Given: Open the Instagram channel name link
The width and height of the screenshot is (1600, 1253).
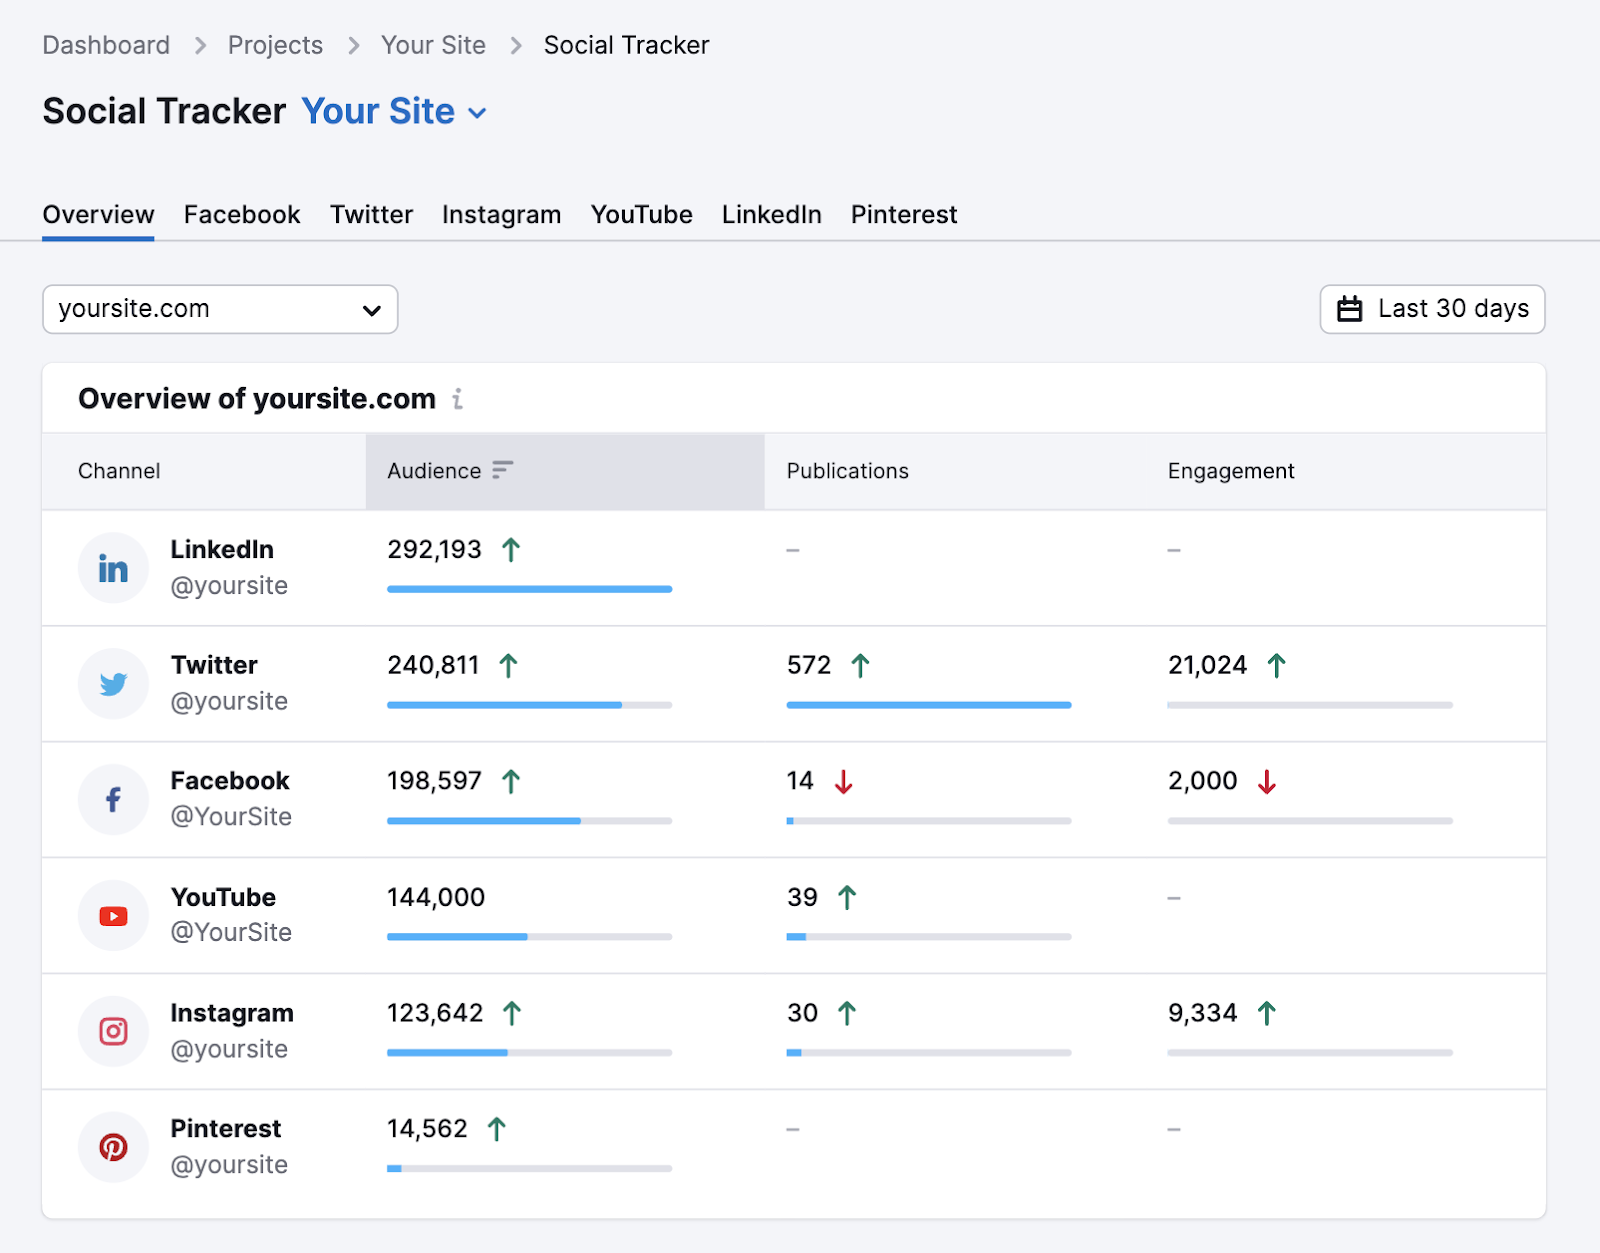Looking at the screenshot, I should [x=232, y=1013].
